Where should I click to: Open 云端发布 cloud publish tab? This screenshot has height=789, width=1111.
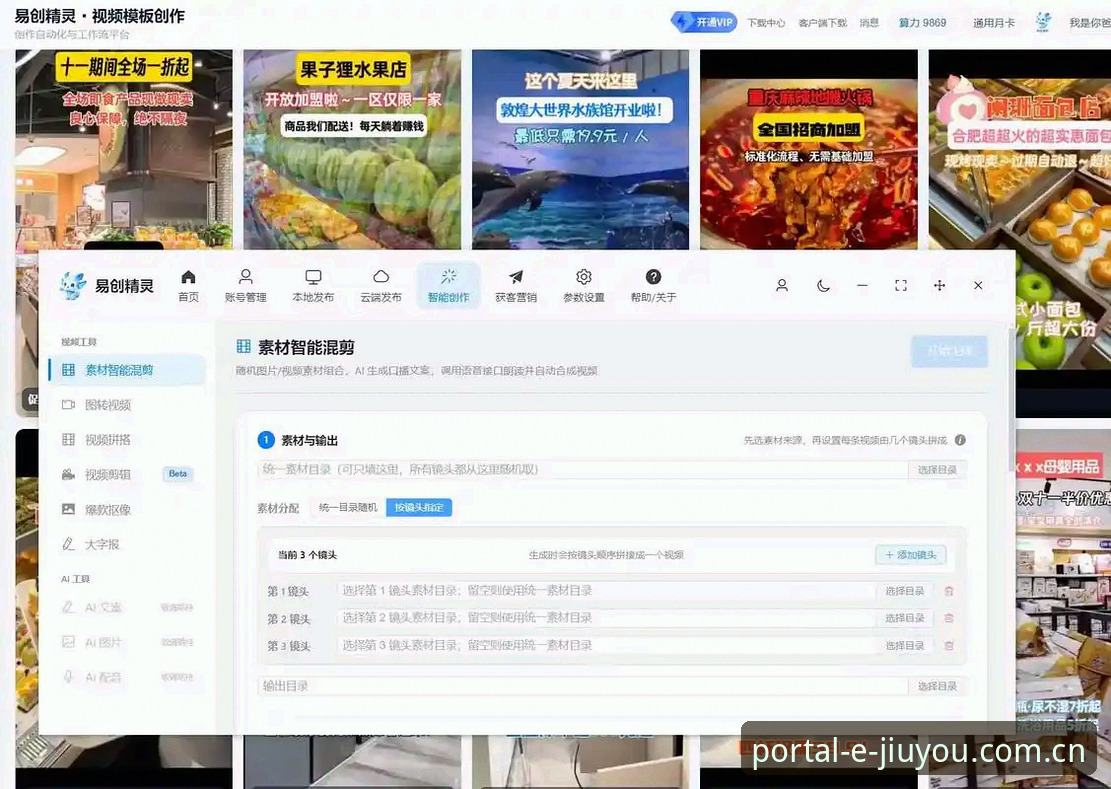pos(381,285)
